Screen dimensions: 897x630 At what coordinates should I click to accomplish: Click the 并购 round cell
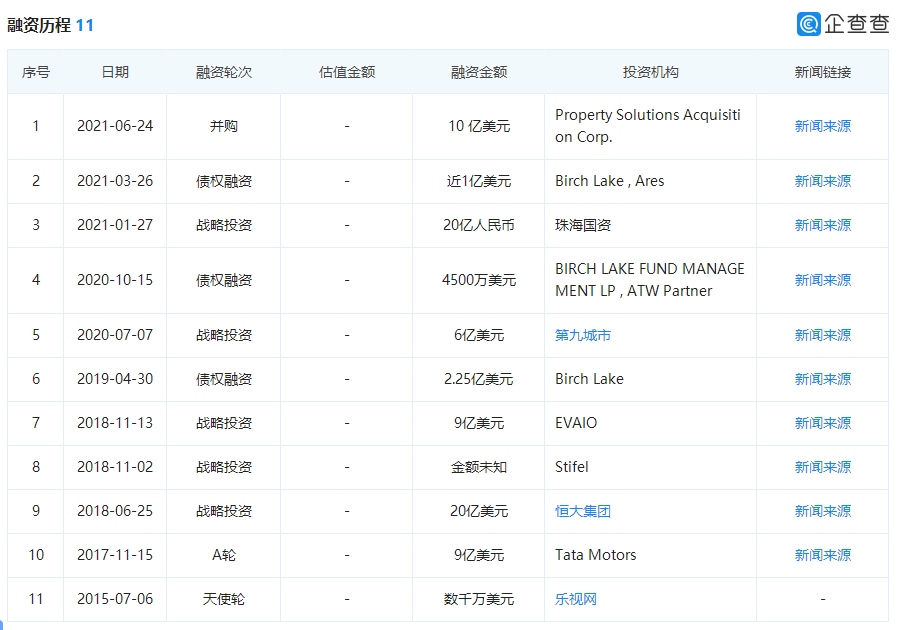point(224,126)
